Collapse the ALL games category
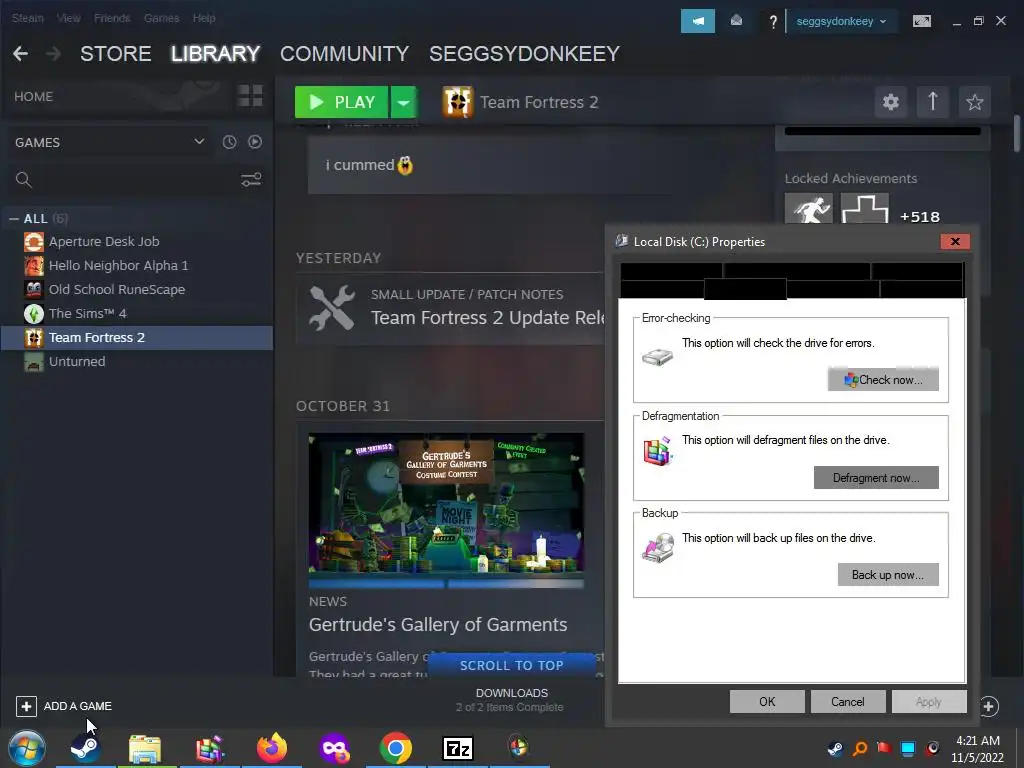 (14, 219)
